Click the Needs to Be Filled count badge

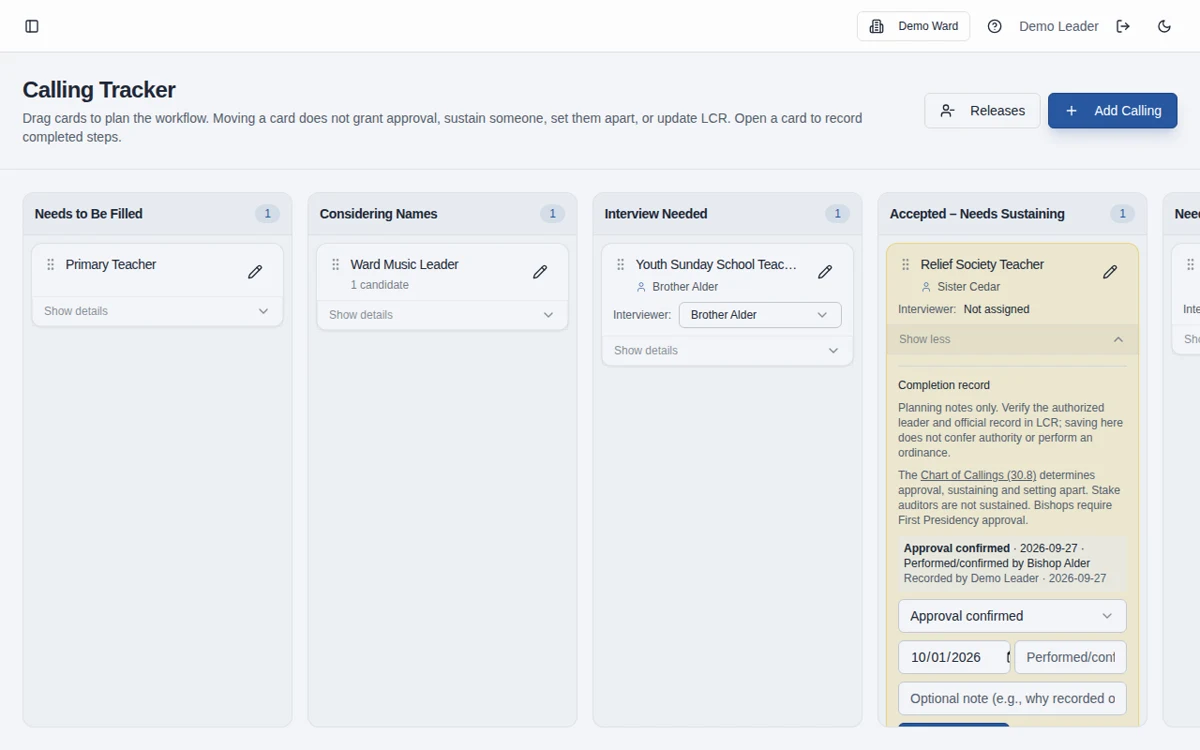267,214
